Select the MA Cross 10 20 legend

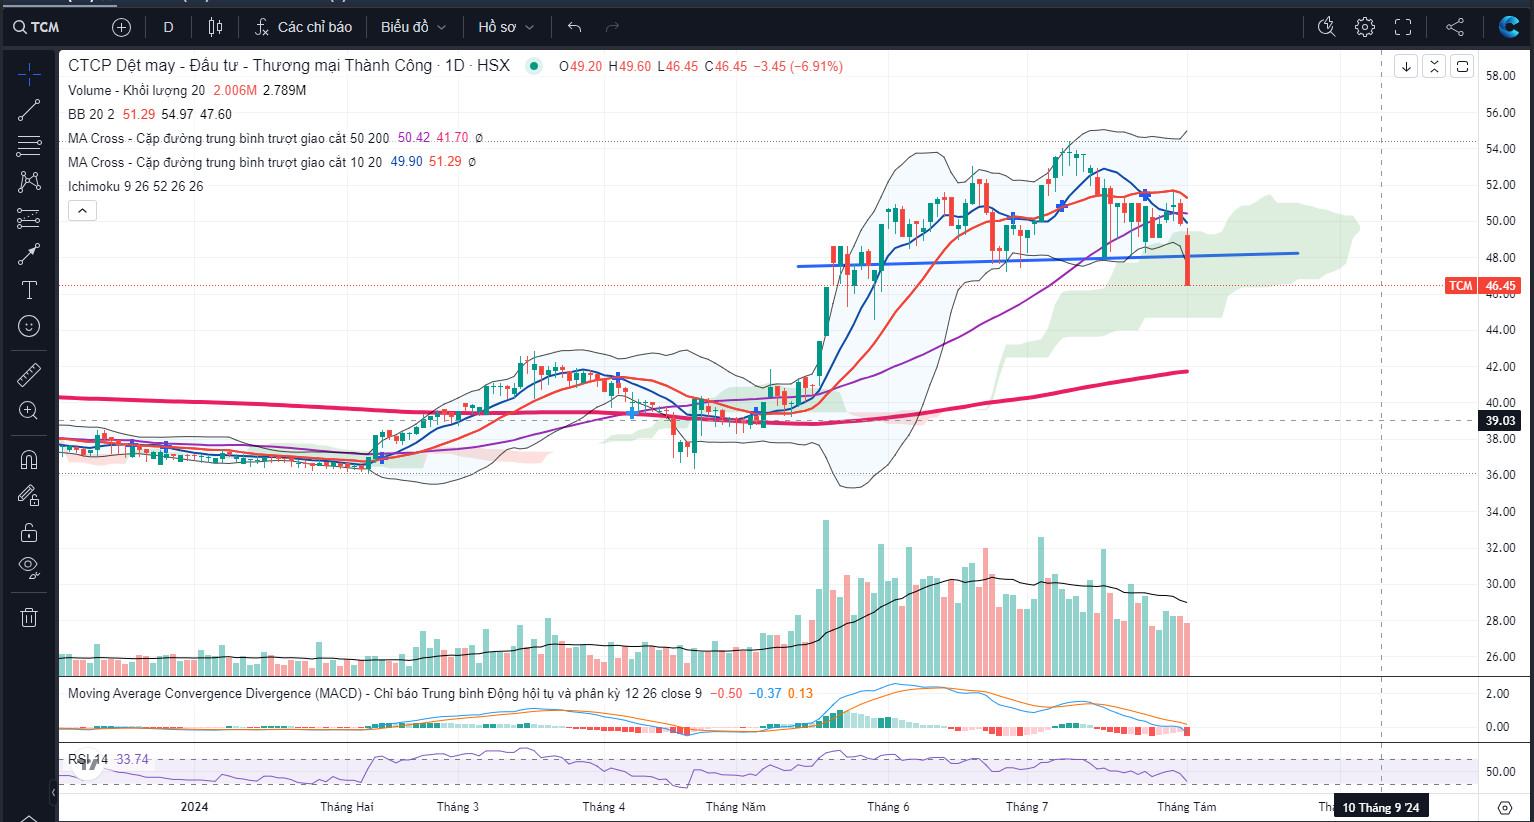[225, 162]
